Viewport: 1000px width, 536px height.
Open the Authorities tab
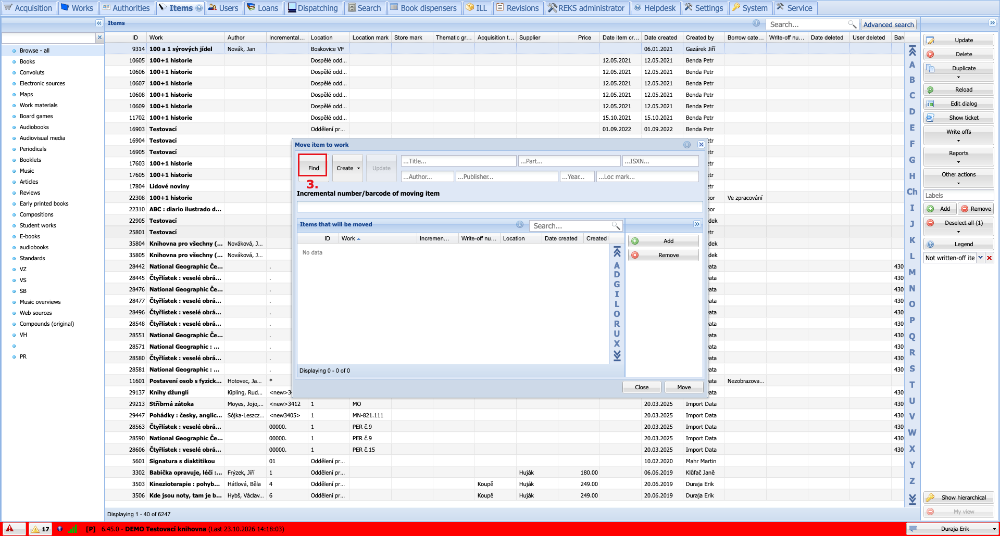pyautogui.click(x=126, y=8)
